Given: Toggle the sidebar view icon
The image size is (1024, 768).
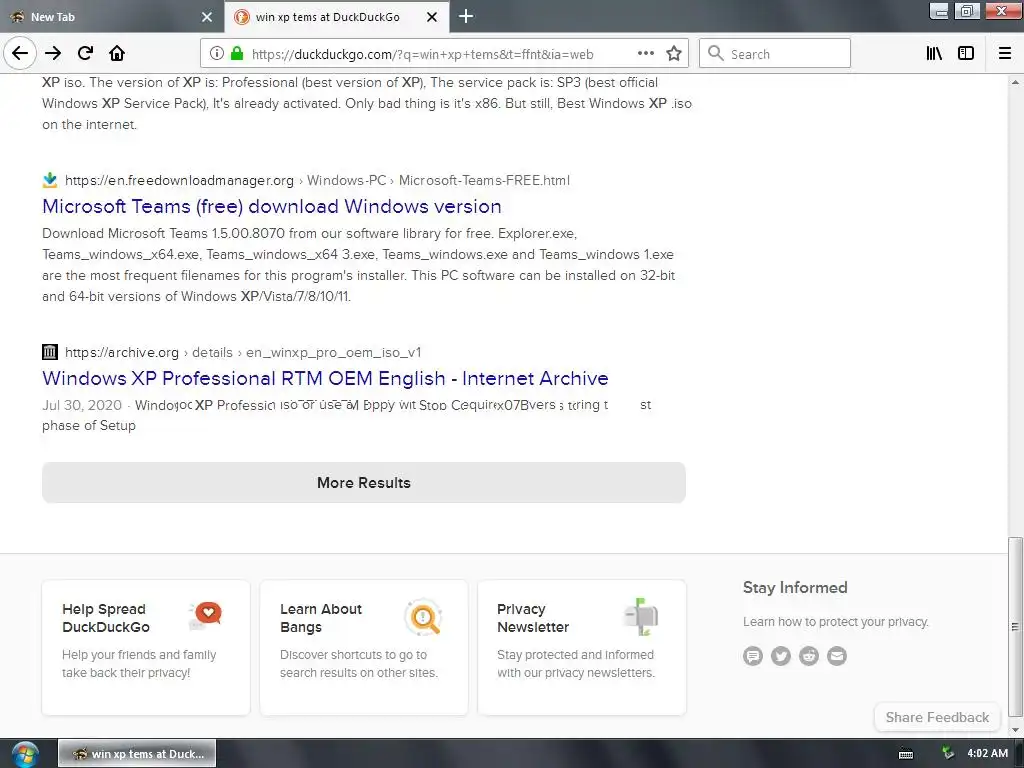Looking at the screenshot, I should click(x=966, y=54).
